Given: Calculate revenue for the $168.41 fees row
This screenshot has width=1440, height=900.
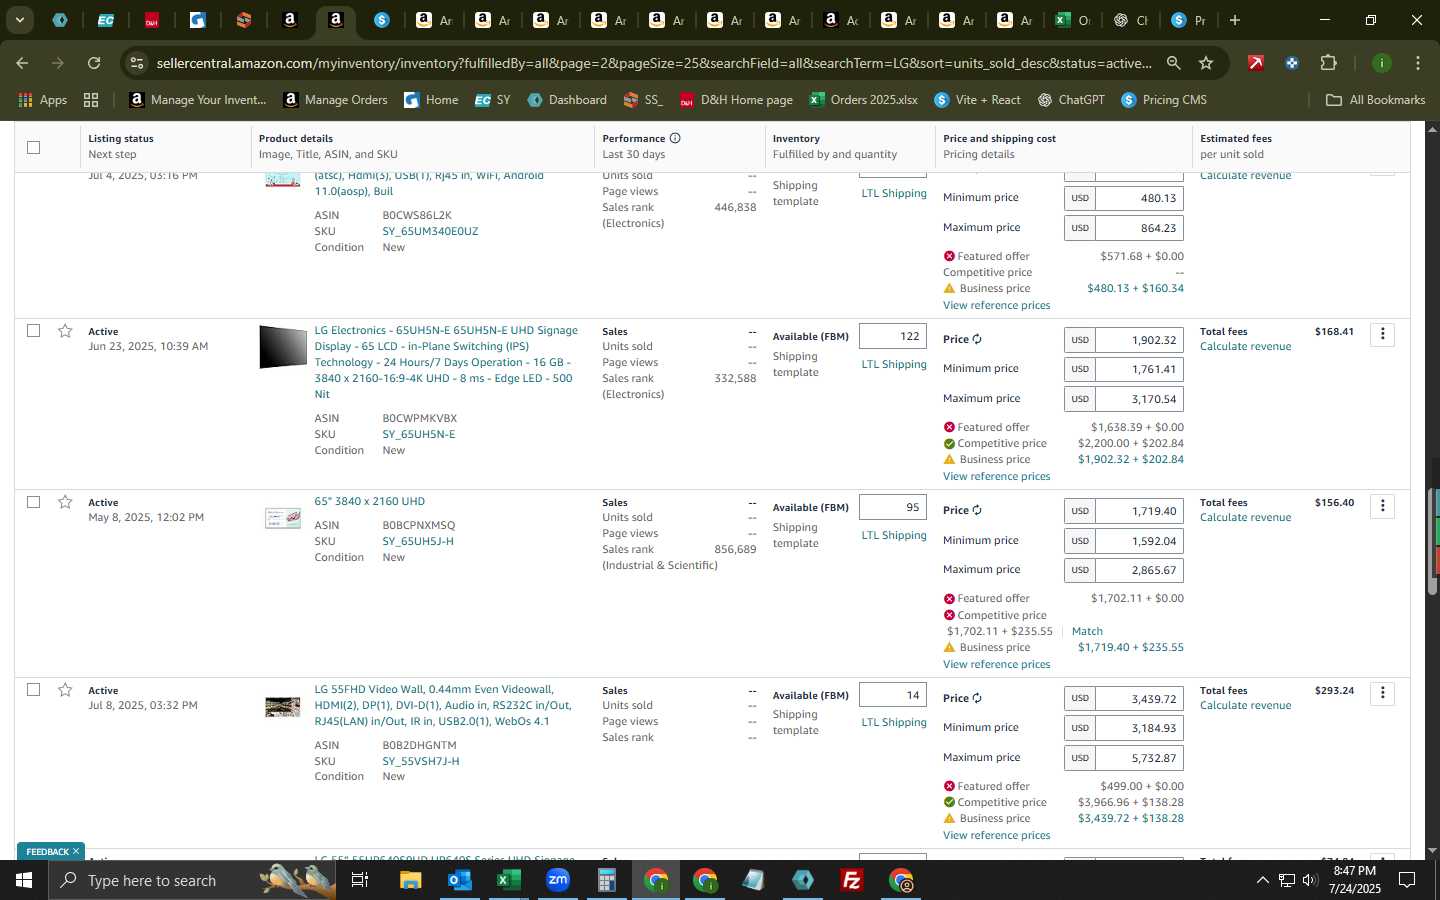Looking at the screenshot, I should (1245, 346).
